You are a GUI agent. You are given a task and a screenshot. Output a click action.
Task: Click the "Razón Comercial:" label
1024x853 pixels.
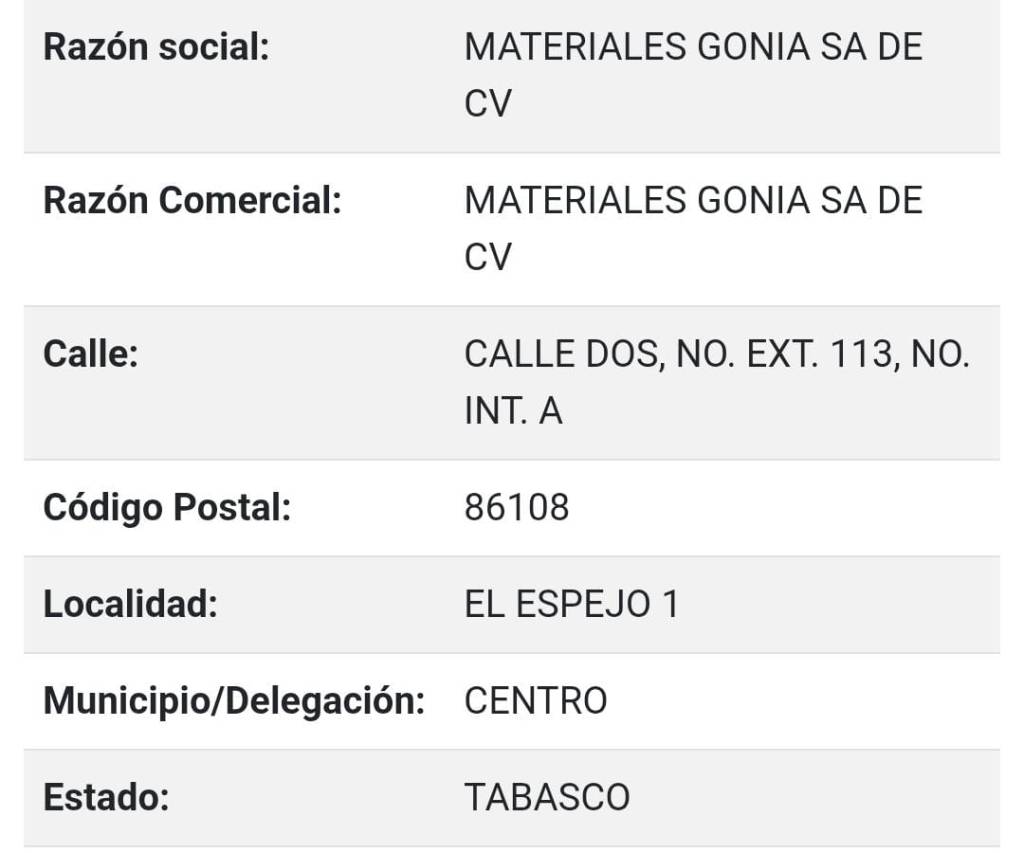pyautogui.click(x=192, y=201)
